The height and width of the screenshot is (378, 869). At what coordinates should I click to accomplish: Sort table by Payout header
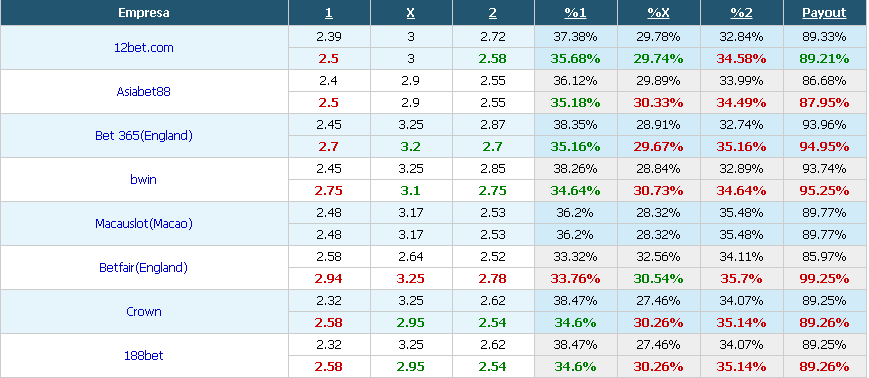pos(824,13)
